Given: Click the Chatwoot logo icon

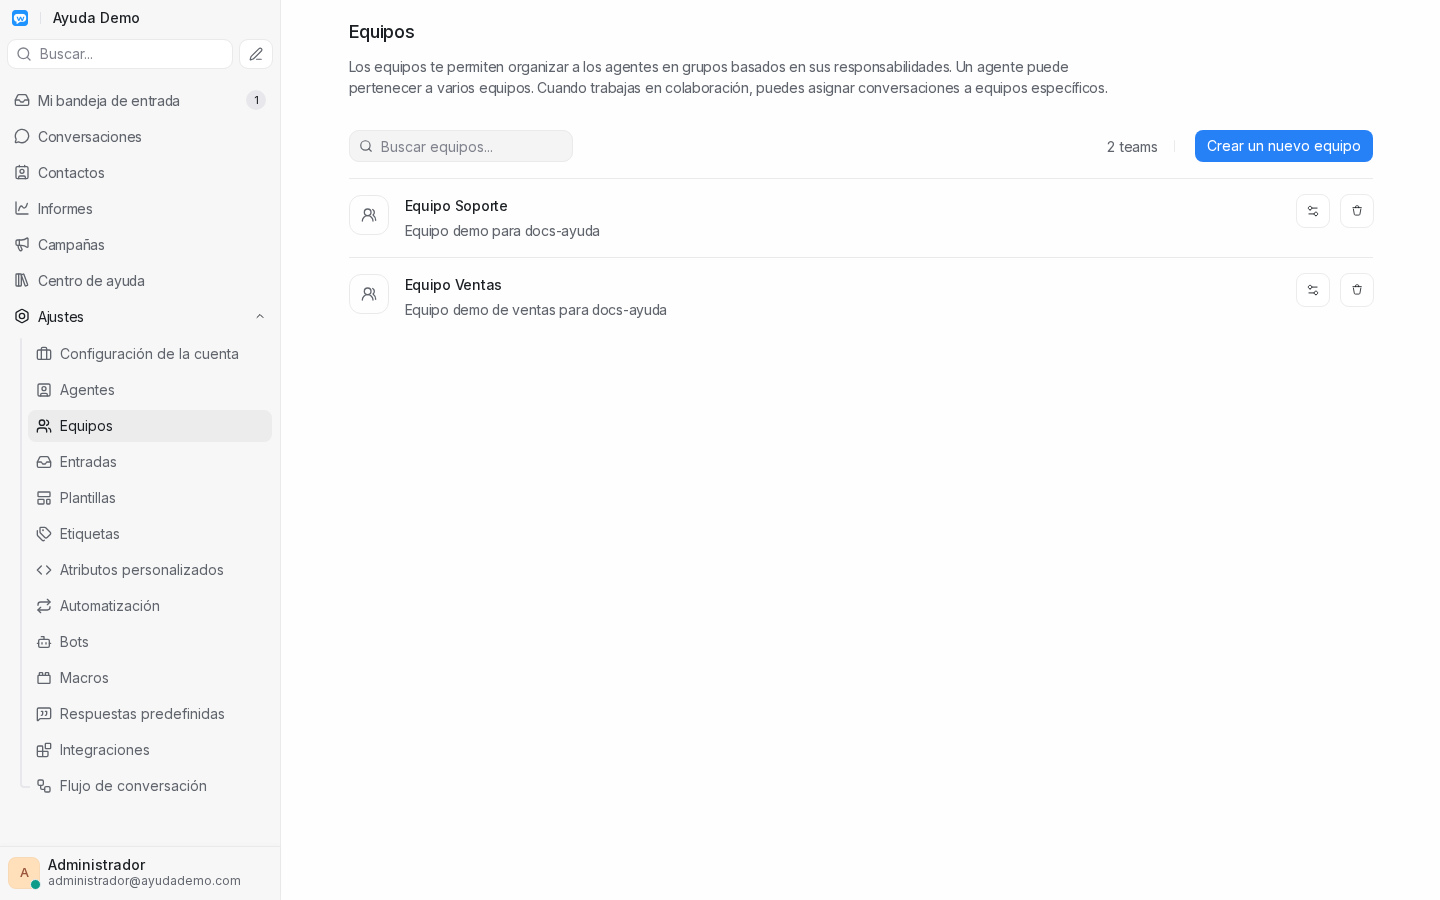Looking at the screenshot, I should click(20, 18).
